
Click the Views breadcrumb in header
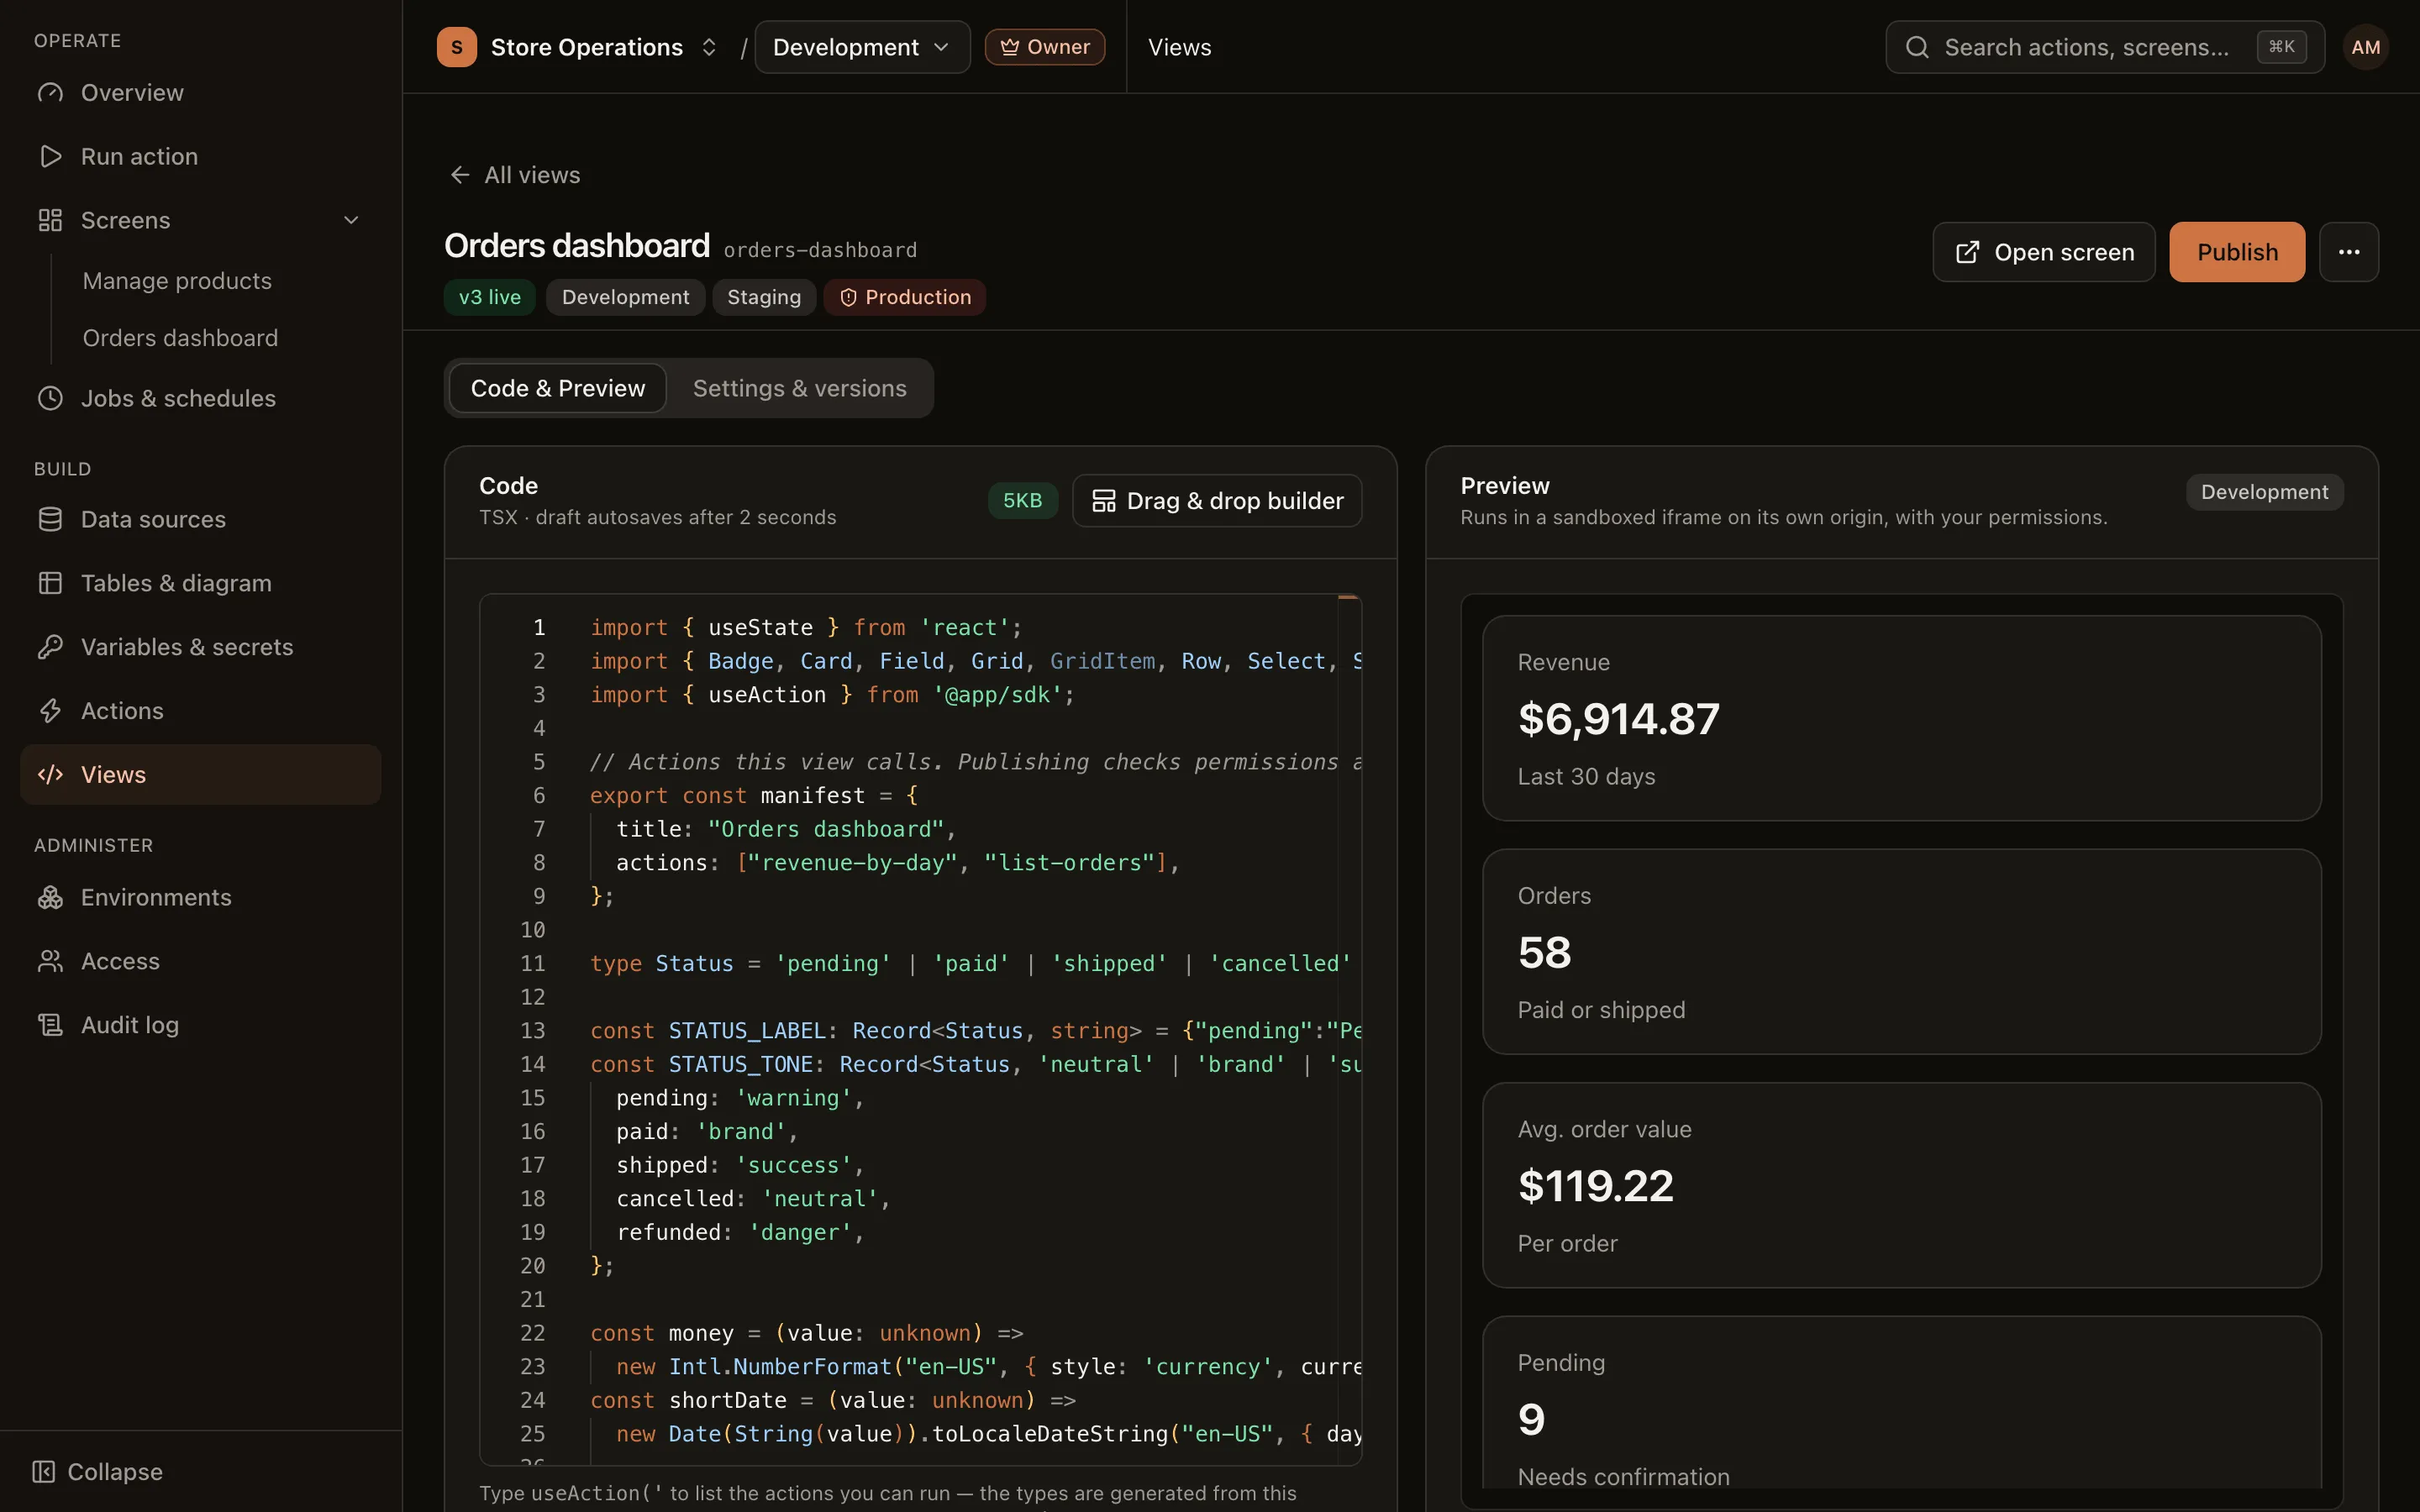pos(1179,47)
